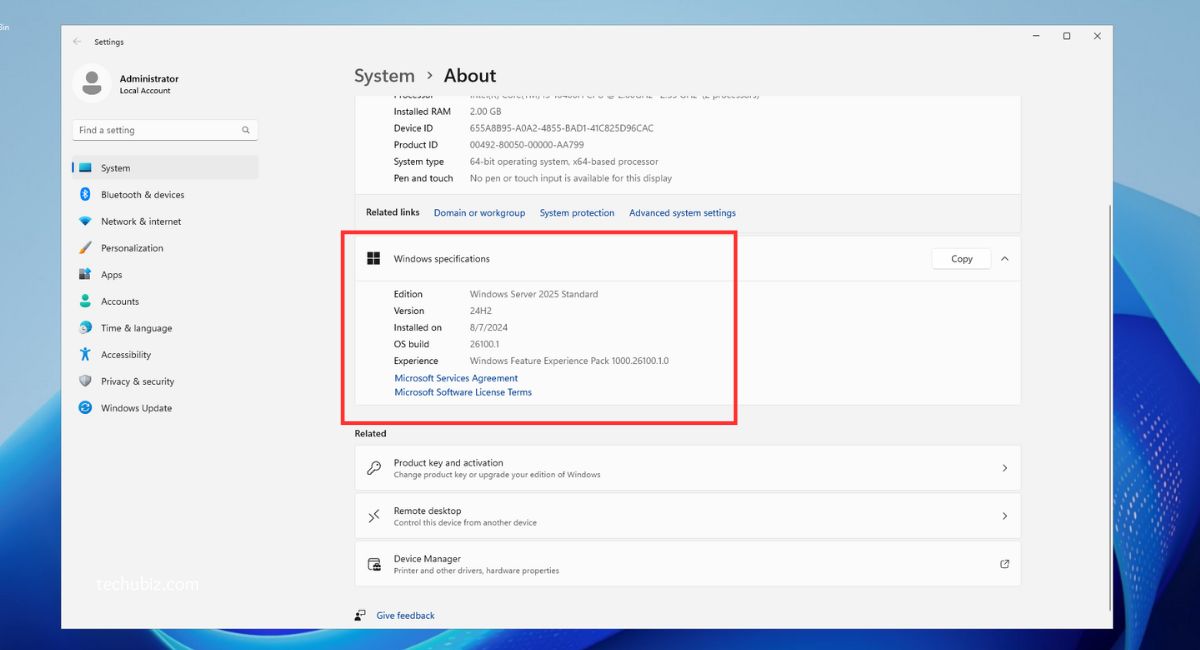Click the Find a setting search box
Image resolution: width=1200 pixels, height=650 pixels.
[158, 130]
